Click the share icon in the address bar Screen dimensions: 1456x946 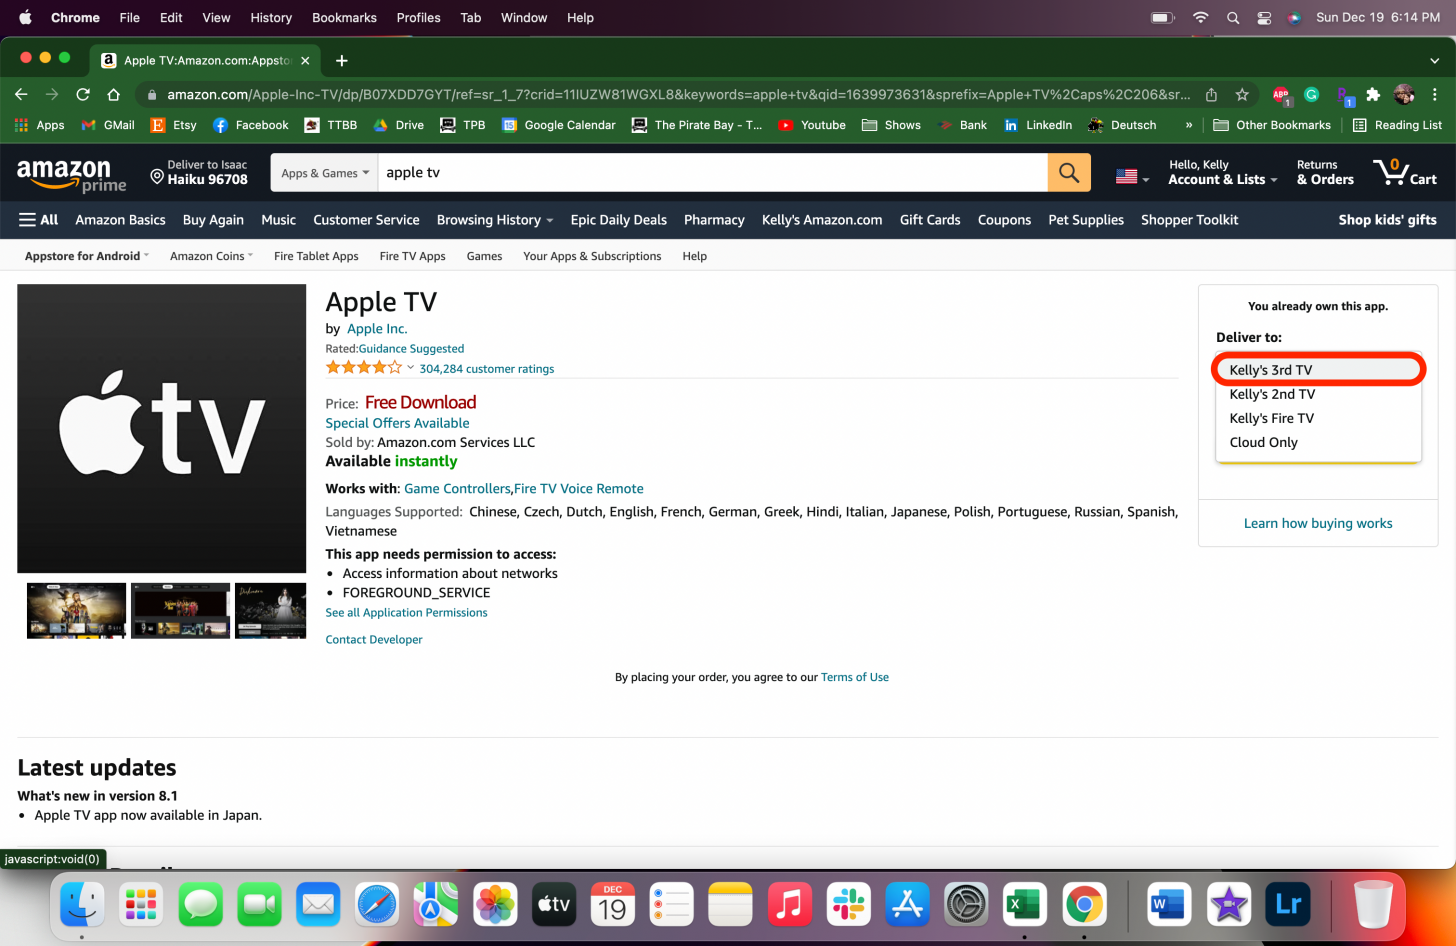[1211, 94]
